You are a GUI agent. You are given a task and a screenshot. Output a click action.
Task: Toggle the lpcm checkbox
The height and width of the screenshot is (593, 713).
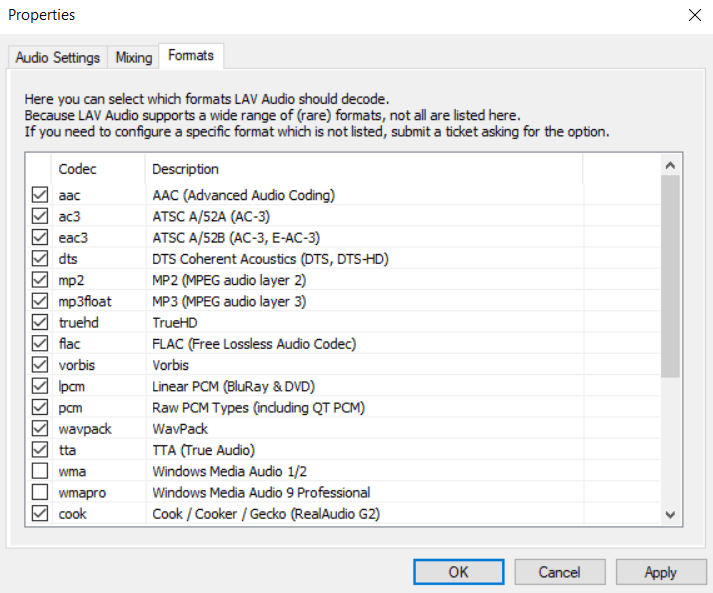tap(40, 386)
